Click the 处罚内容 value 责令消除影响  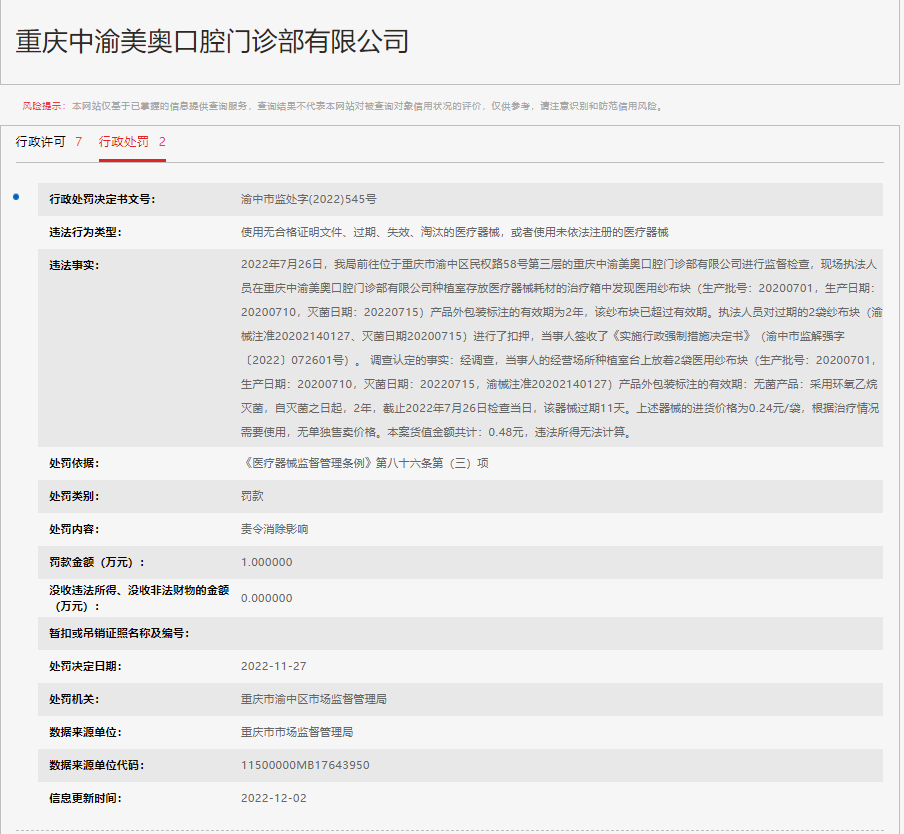coord(274,529)
